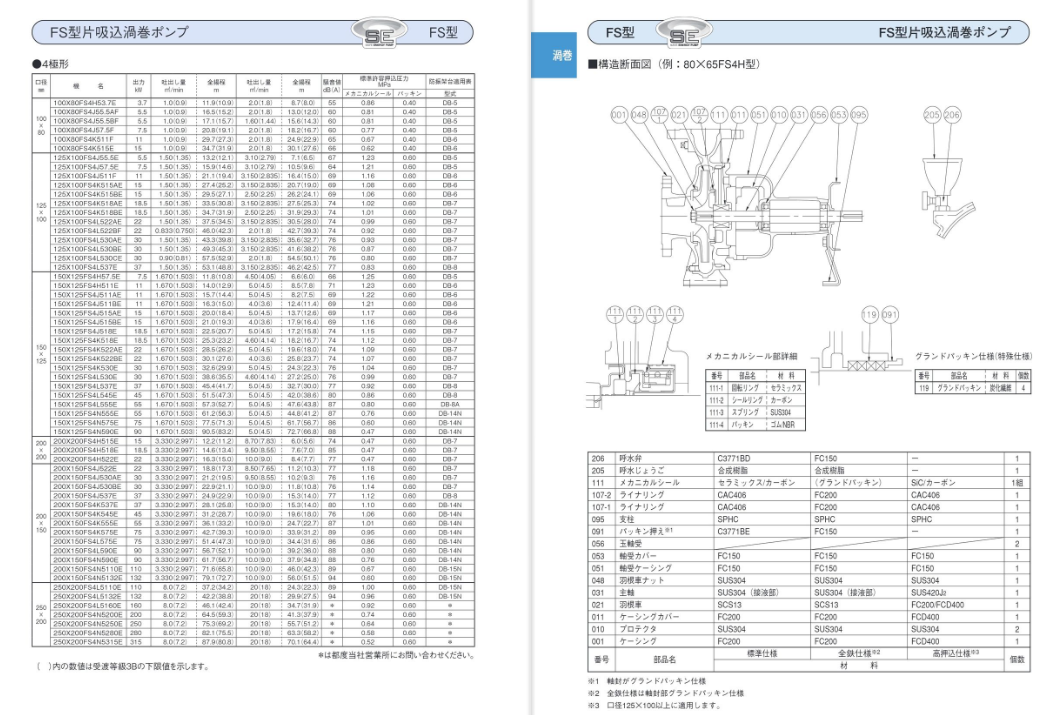Click the DB-8A cell in vibration base column

[450, 404]
